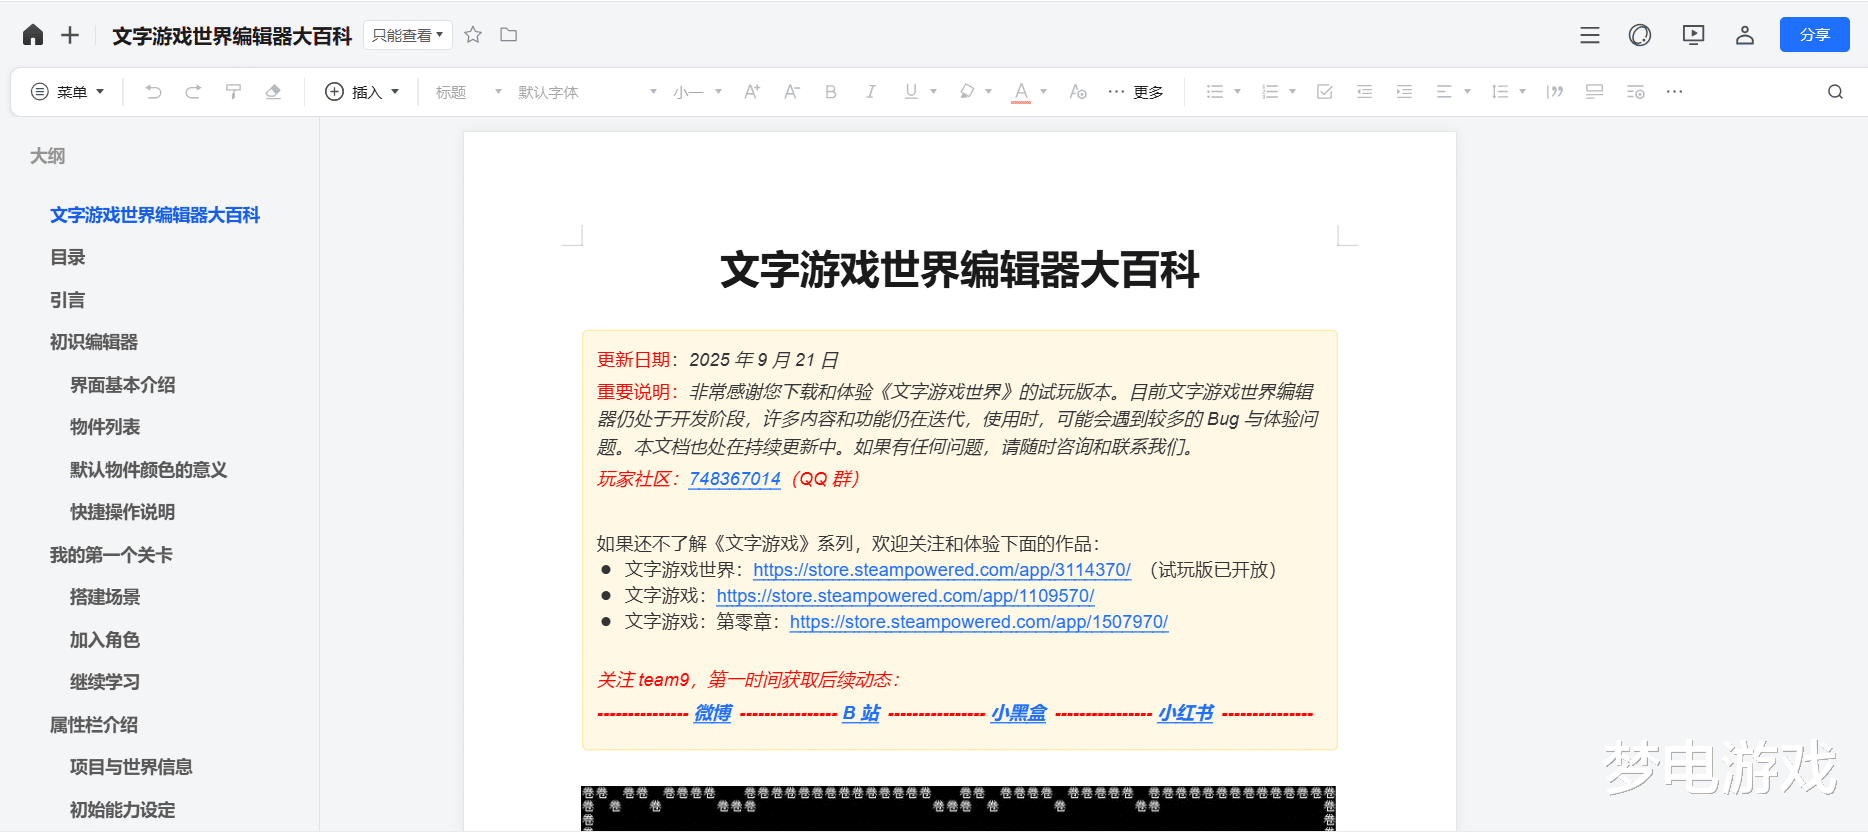Toggle italic formatting

click(x=871, y=92)
